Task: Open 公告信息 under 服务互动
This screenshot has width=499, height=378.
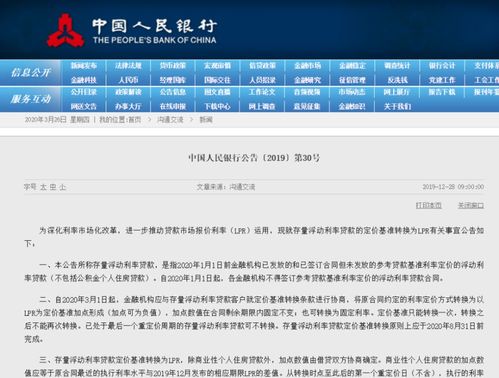Action: 173,92
